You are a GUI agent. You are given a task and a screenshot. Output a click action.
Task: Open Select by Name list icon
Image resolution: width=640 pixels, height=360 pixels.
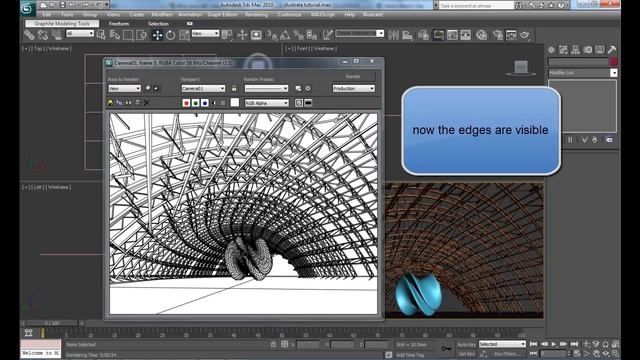click(115, 35)
